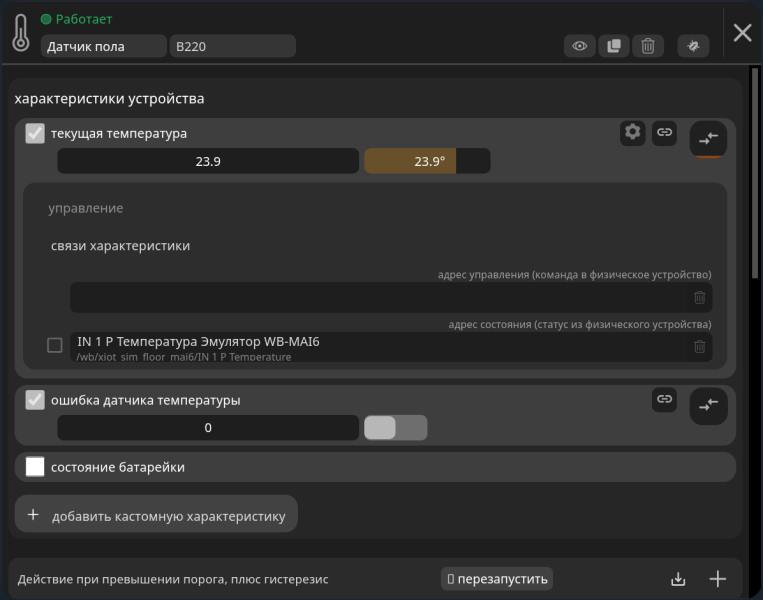Click the связи характеристики heading
The width and height of the screenshot is (763, 600).
[x=120, y=246]
